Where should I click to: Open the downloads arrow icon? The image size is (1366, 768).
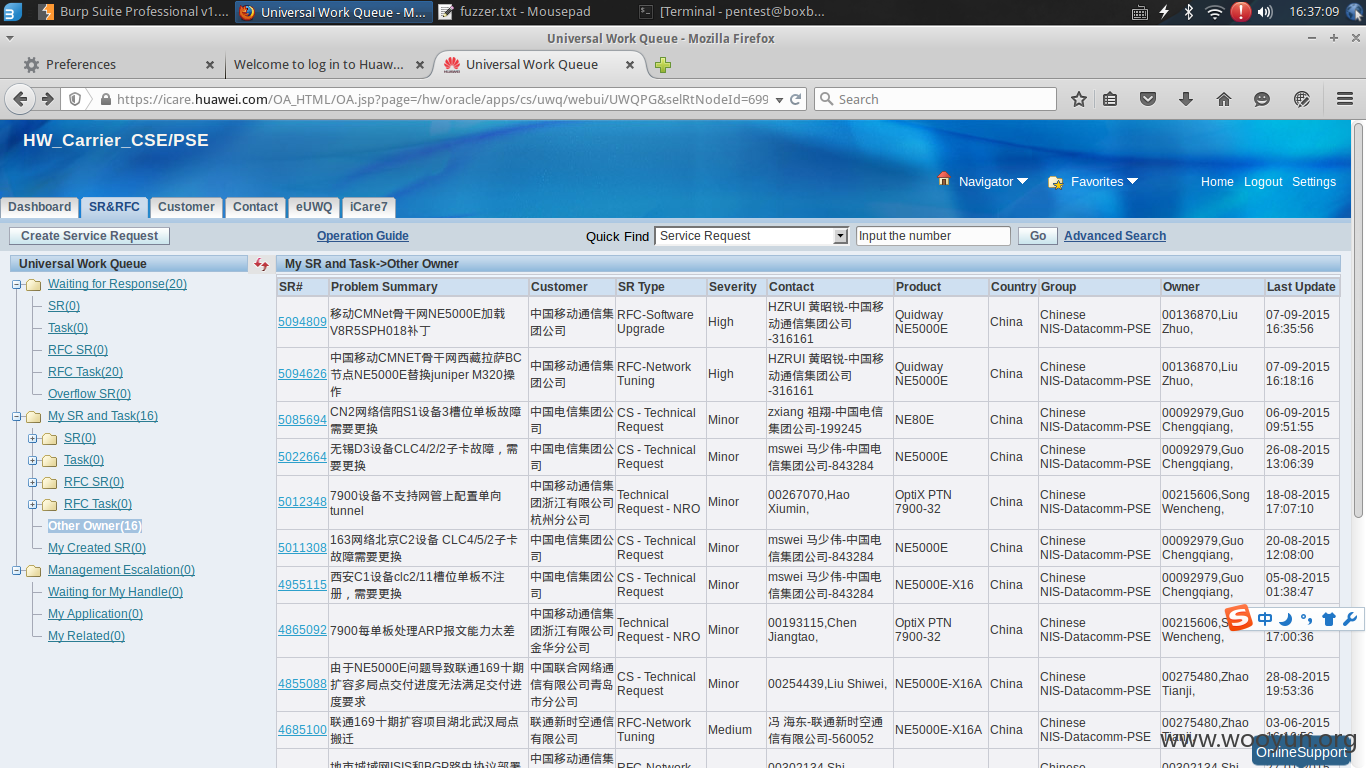point(1186,99)
